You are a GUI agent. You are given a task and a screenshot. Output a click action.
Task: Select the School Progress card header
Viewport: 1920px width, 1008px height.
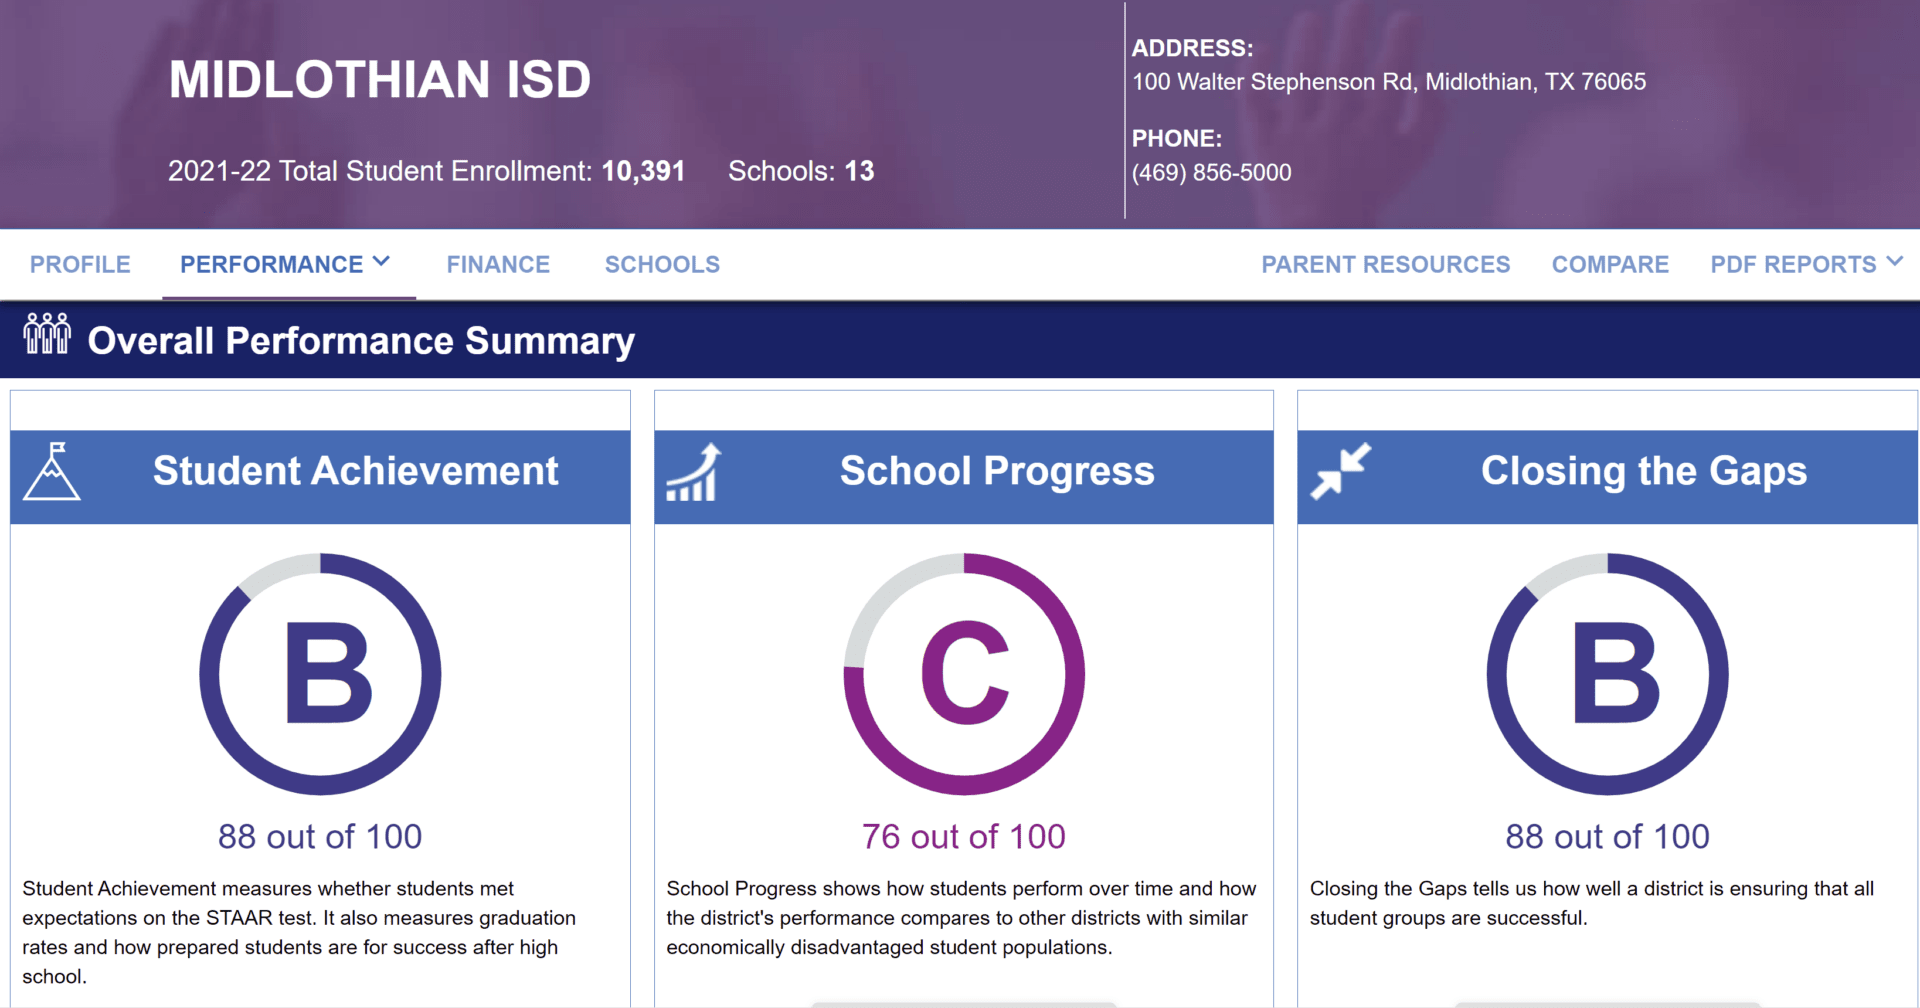coord(996,472)
